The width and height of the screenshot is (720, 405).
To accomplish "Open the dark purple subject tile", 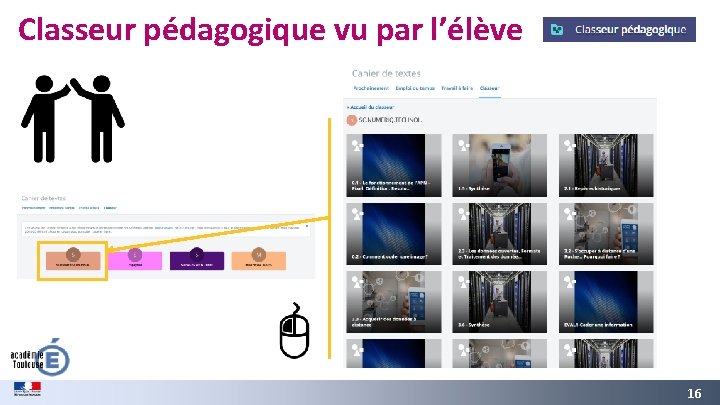I will (x=197, y=260).
